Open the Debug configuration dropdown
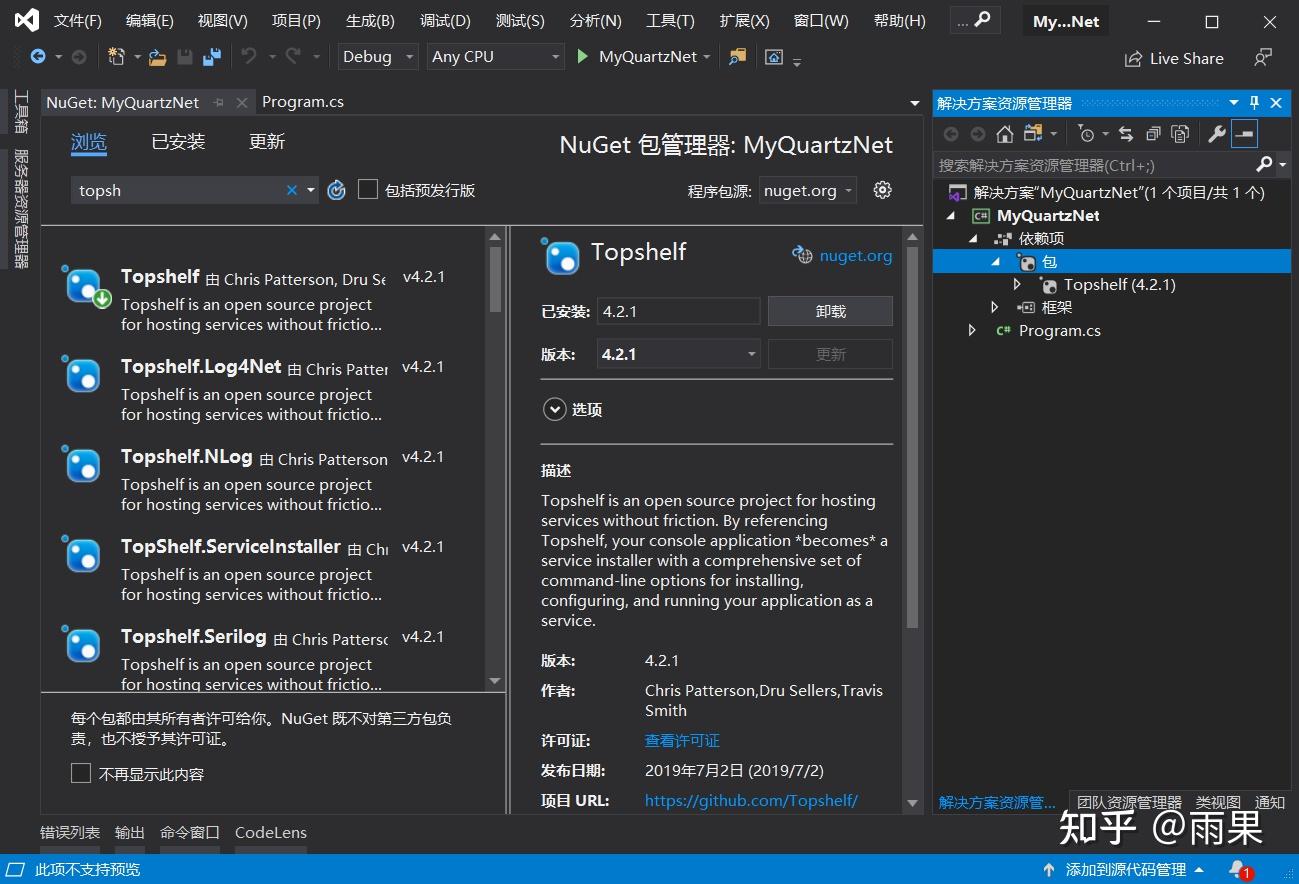 point(379,57)
